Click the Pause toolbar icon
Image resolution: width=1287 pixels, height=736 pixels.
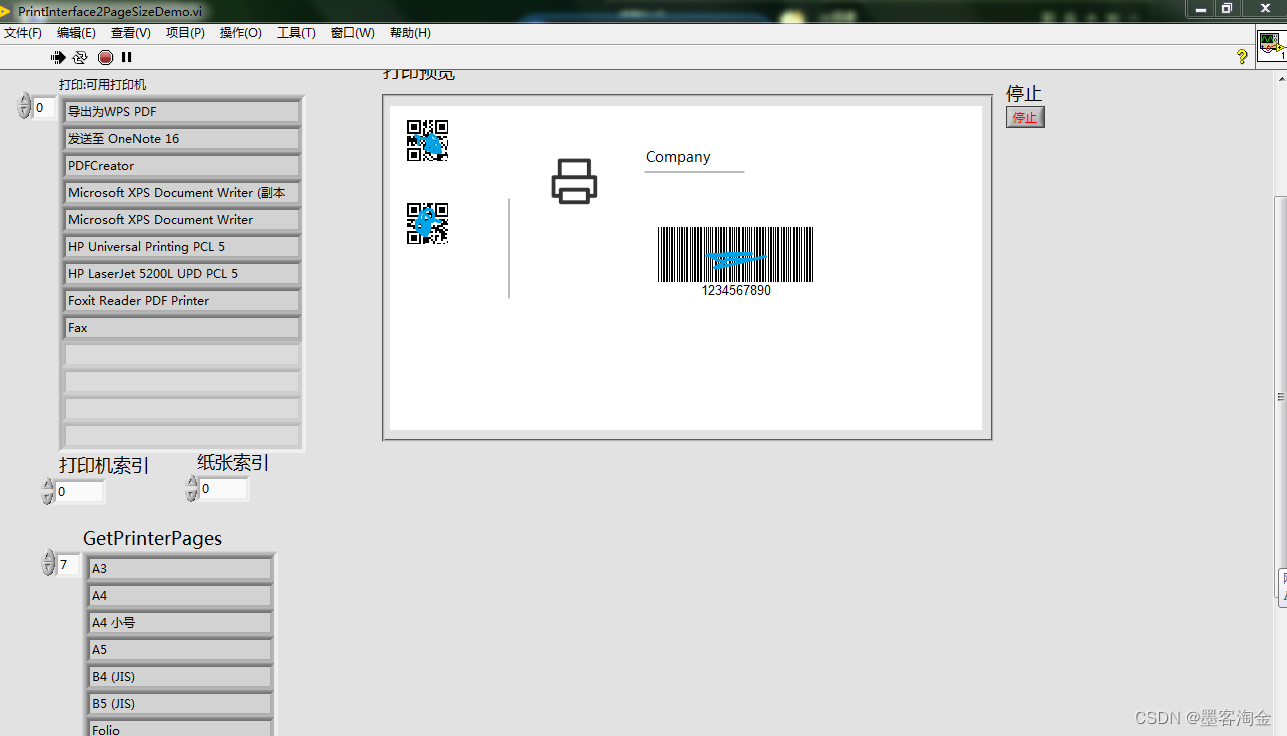click(127, 58)
